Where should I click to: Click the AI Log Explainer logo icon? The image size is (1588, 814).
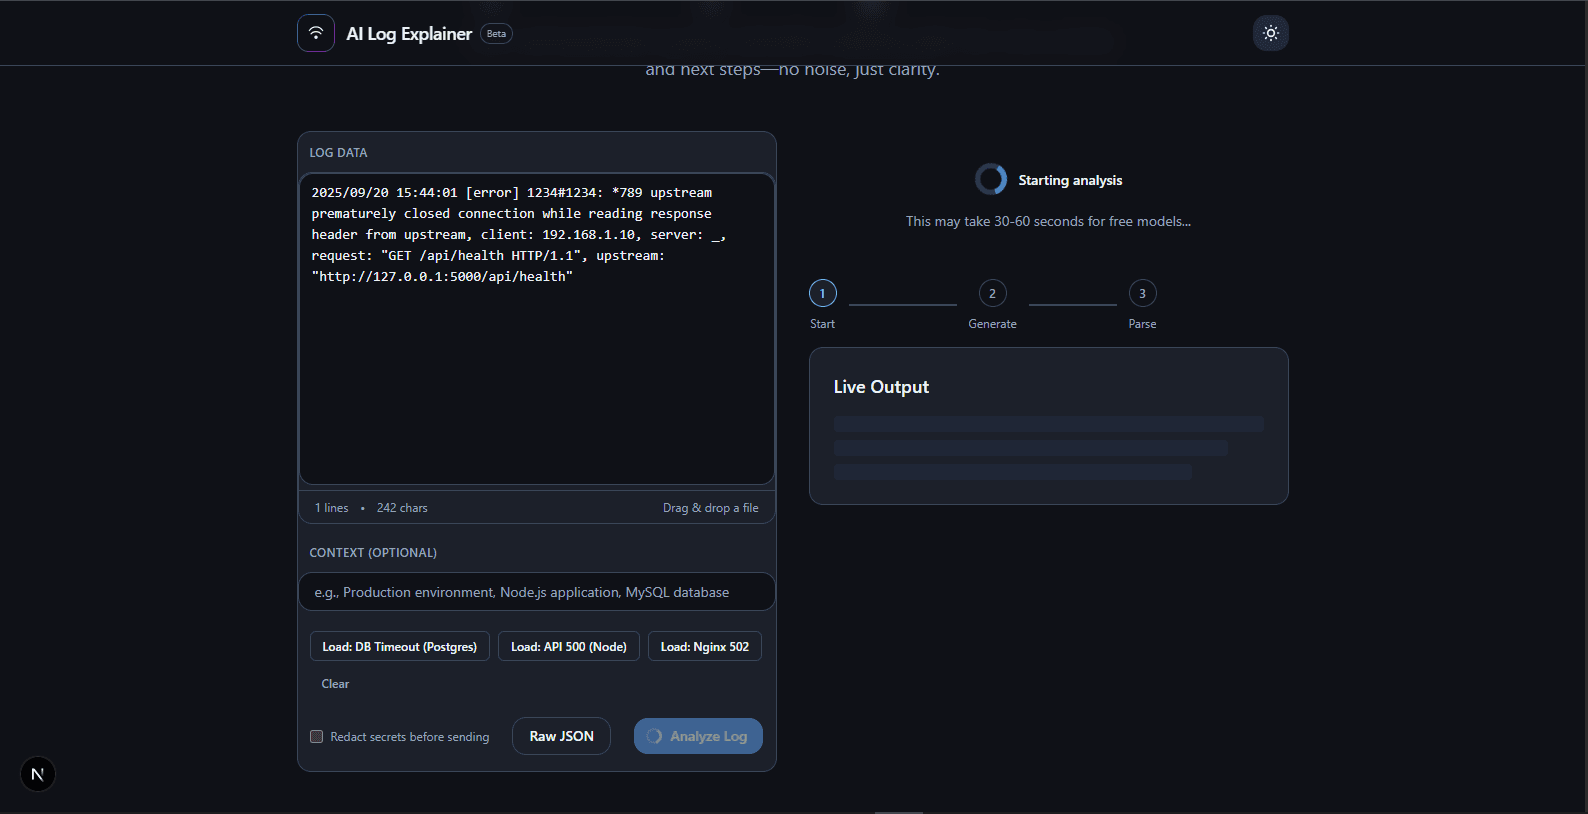coord(316,33)
